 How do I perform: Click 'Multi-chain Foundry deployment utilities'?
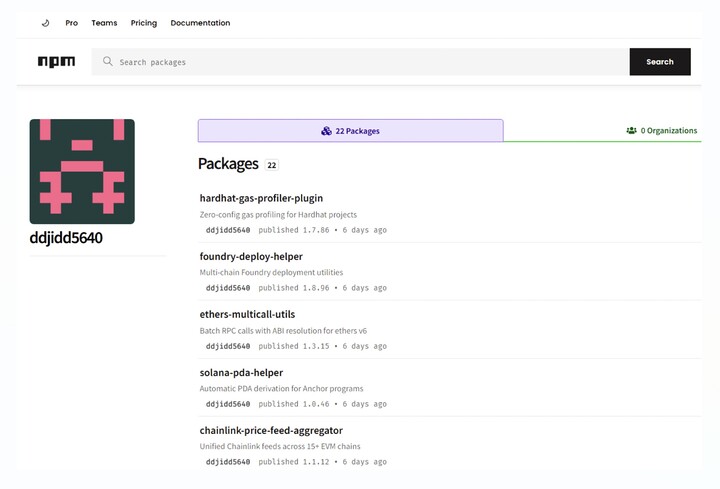(x=271, y=272)
